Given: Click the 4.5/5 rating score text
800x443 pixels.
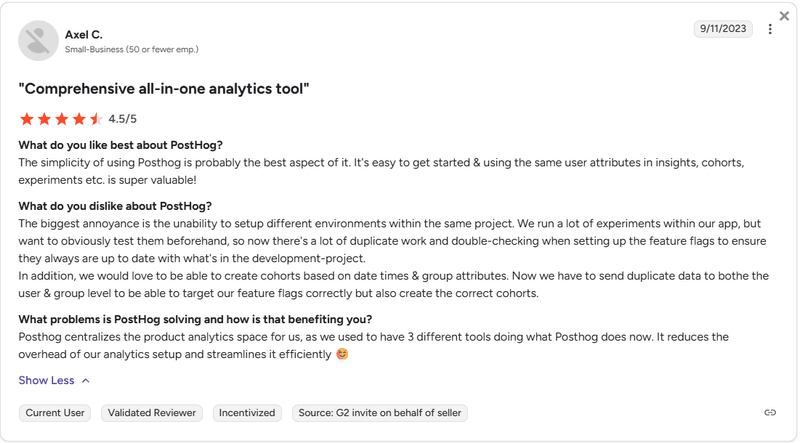Looking at the screenshot, I should click(123, 119).
